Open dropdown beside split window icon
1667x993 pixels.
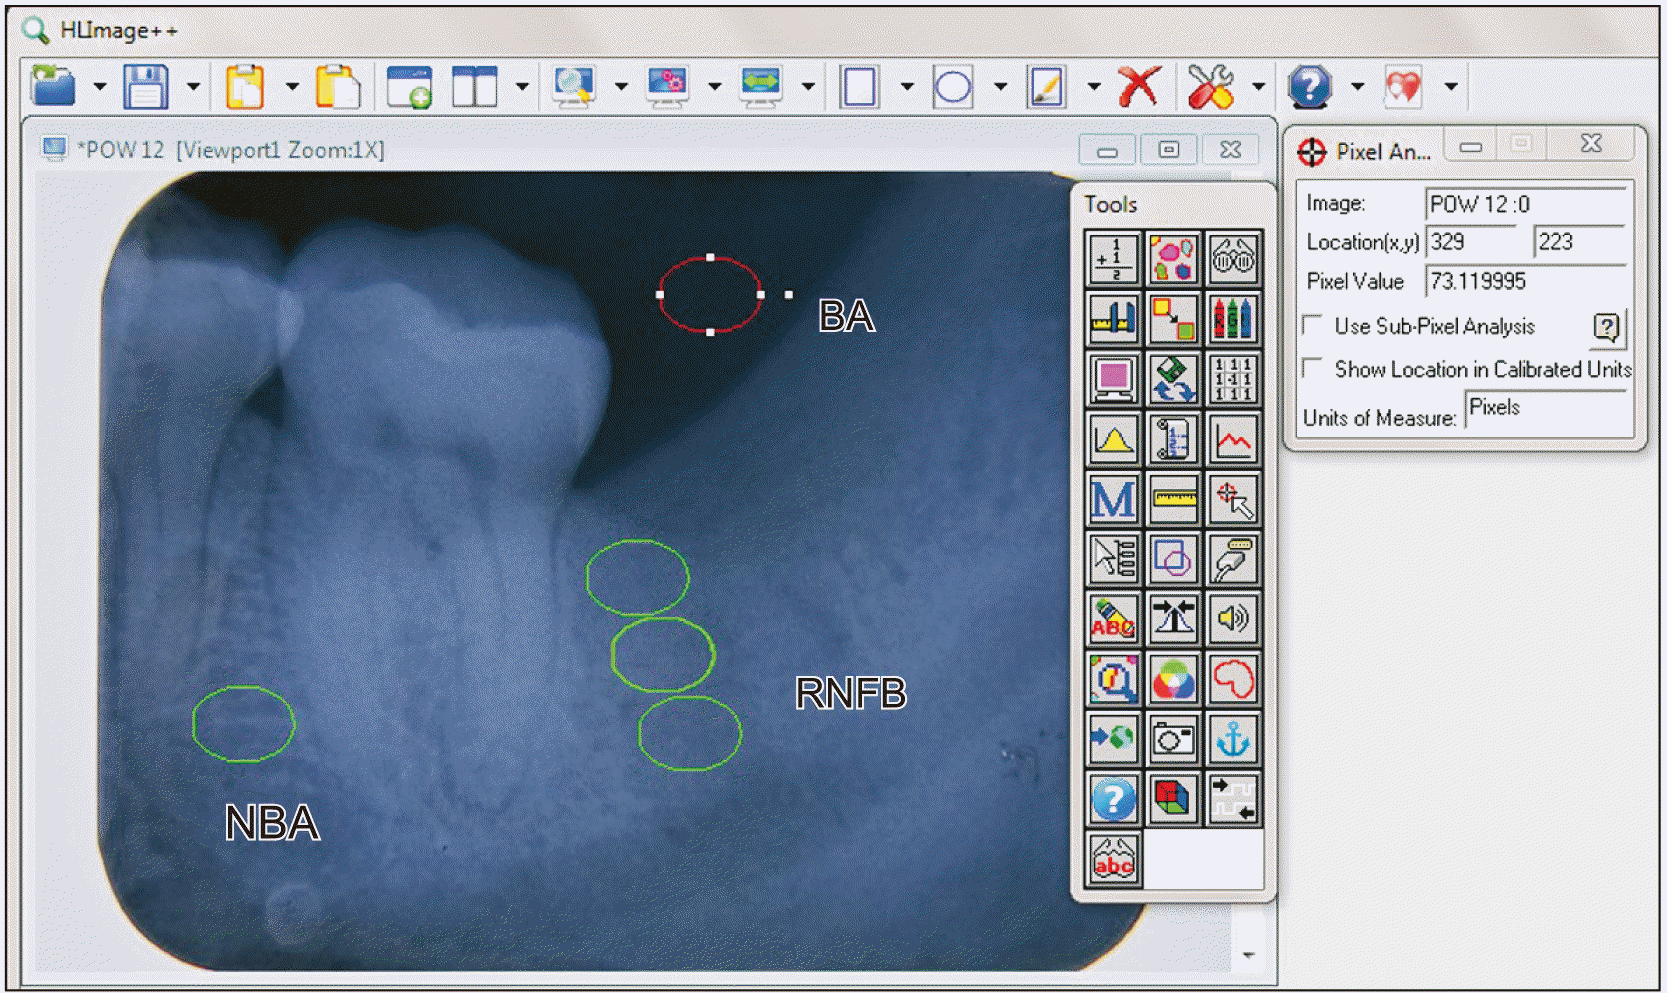(x=522, y=87)
